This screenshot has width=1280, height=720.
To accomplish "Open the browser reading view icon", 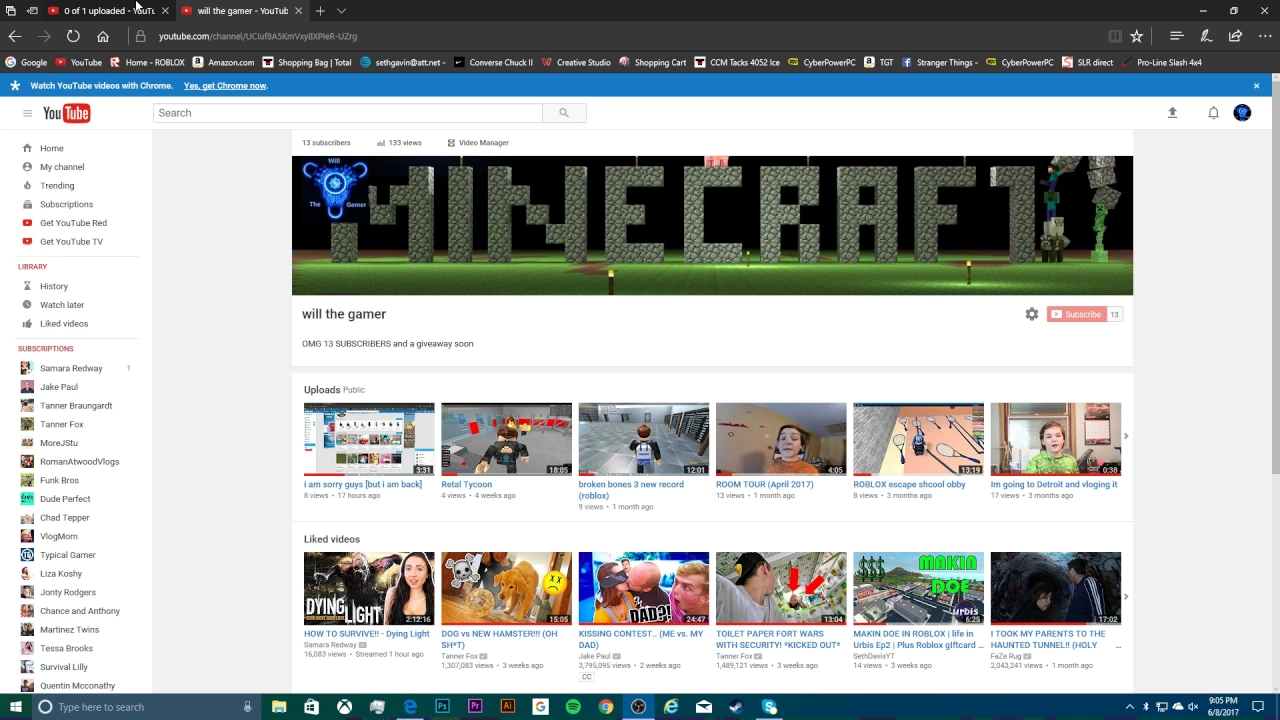I will pos(1114,36).
